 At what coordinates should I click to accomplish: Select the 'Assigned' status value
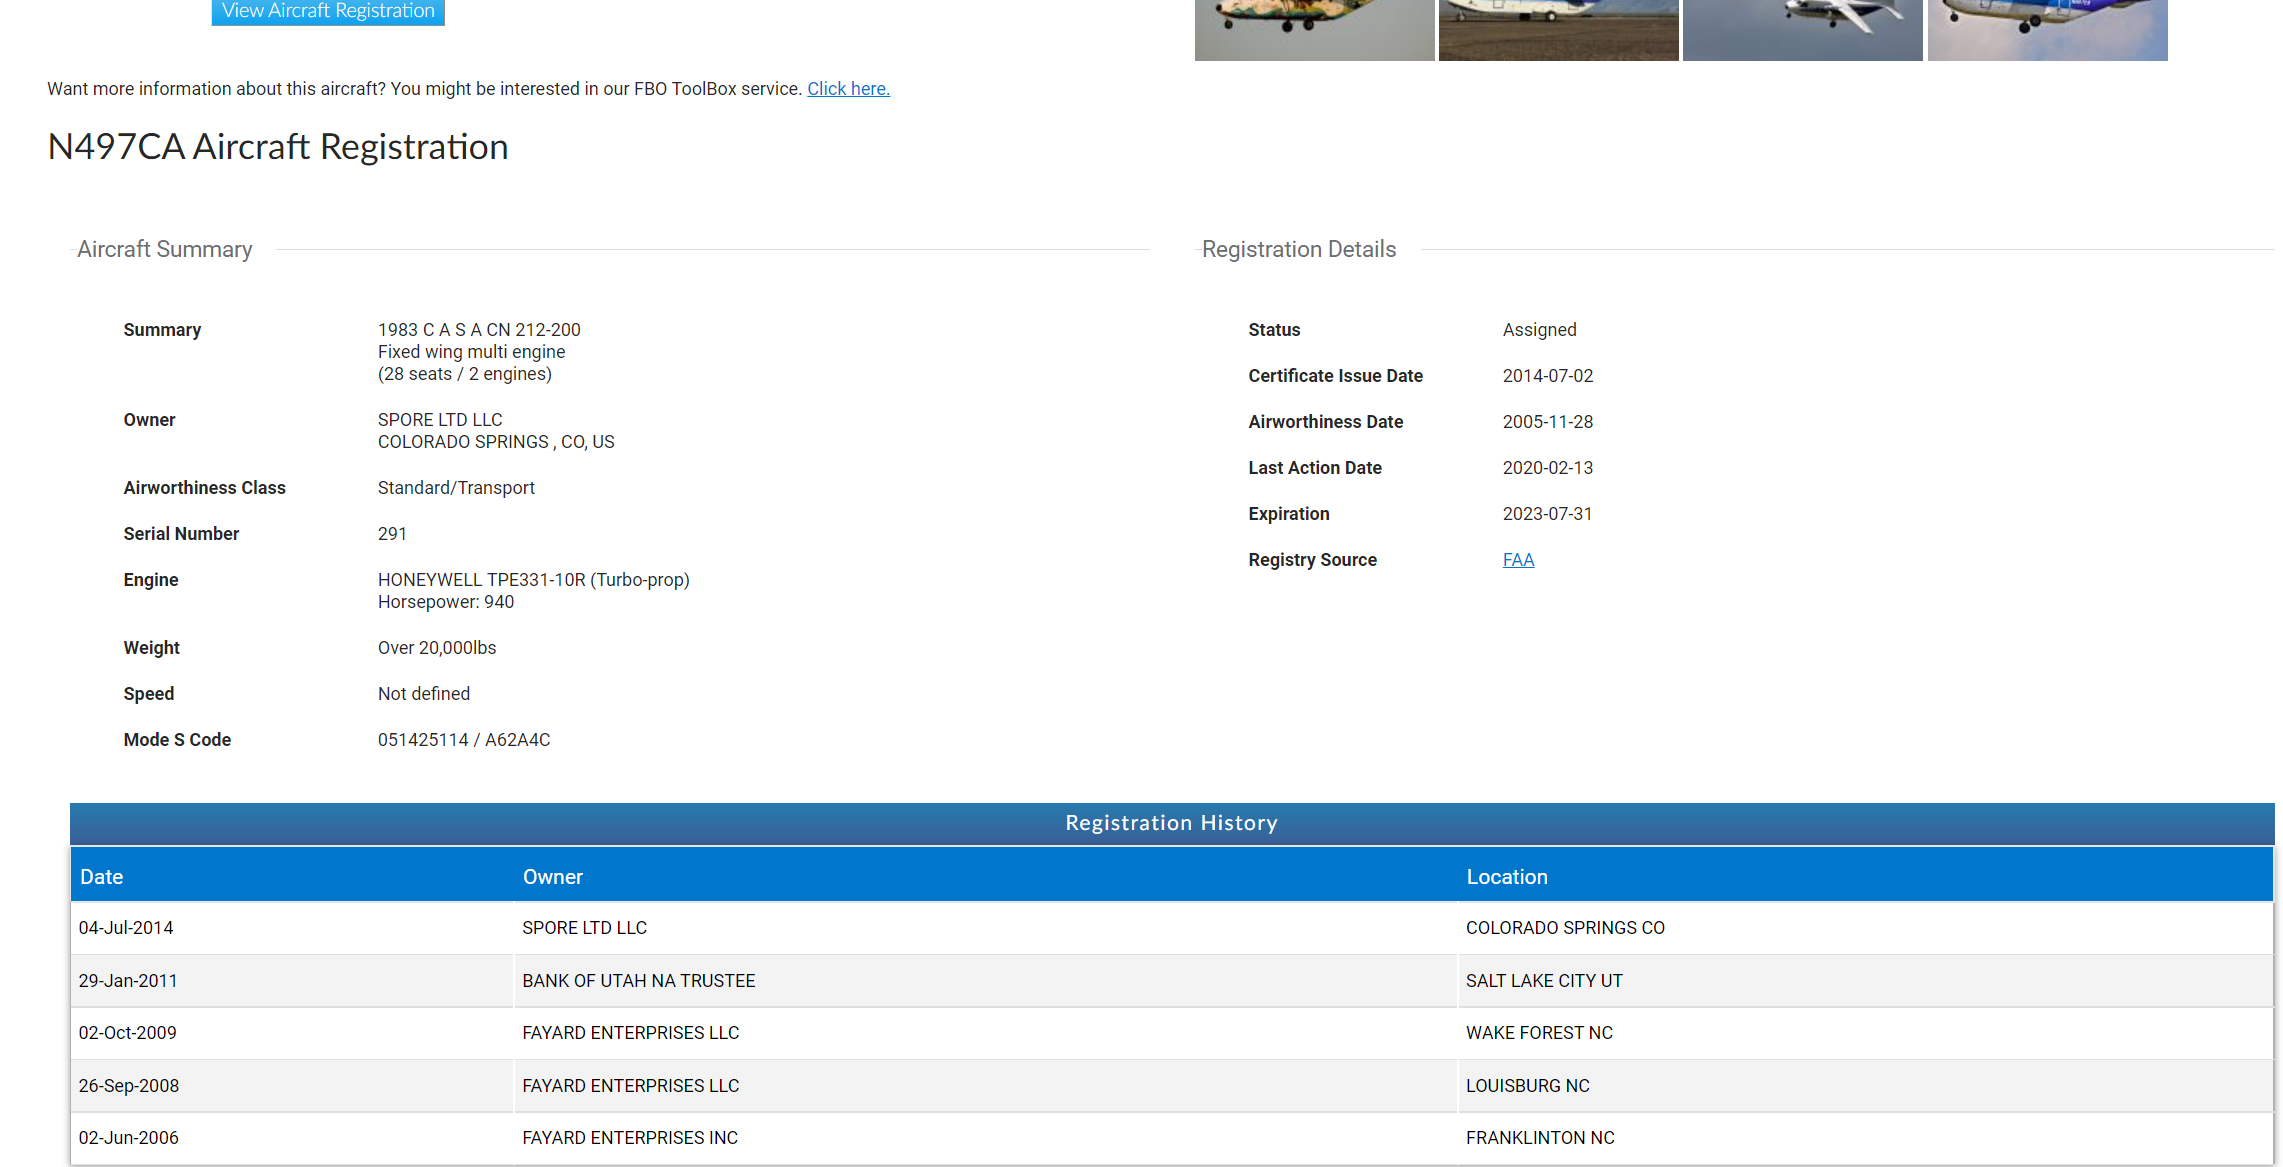(1539, 330)
